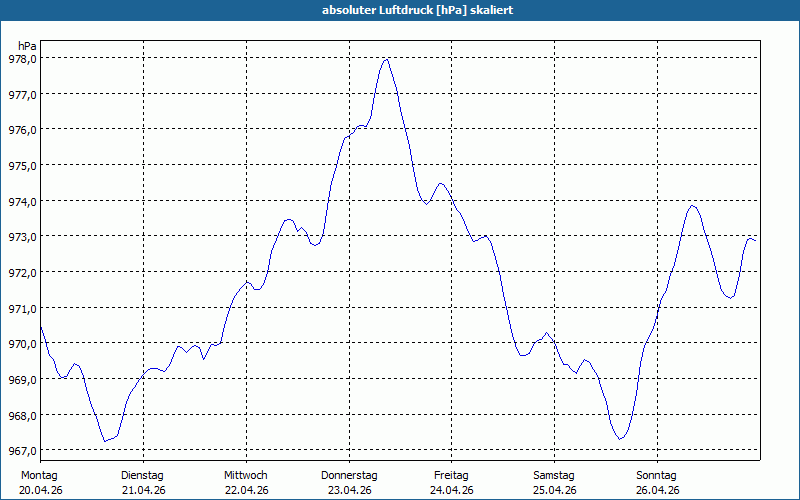800x500 pixels.
Task: Click the 967,0 axis value
Action: (22, 451)
